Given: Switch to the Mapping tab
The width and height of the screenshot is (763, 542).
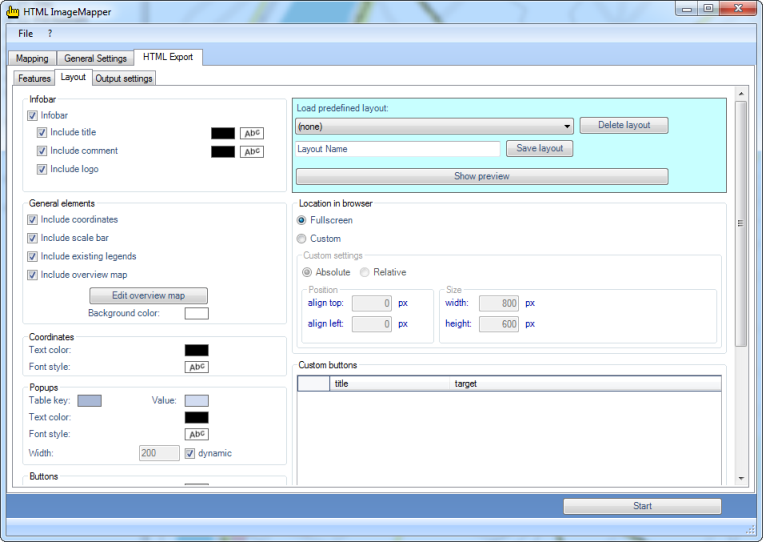Looking at the screenshot, I should pos(32,58).
